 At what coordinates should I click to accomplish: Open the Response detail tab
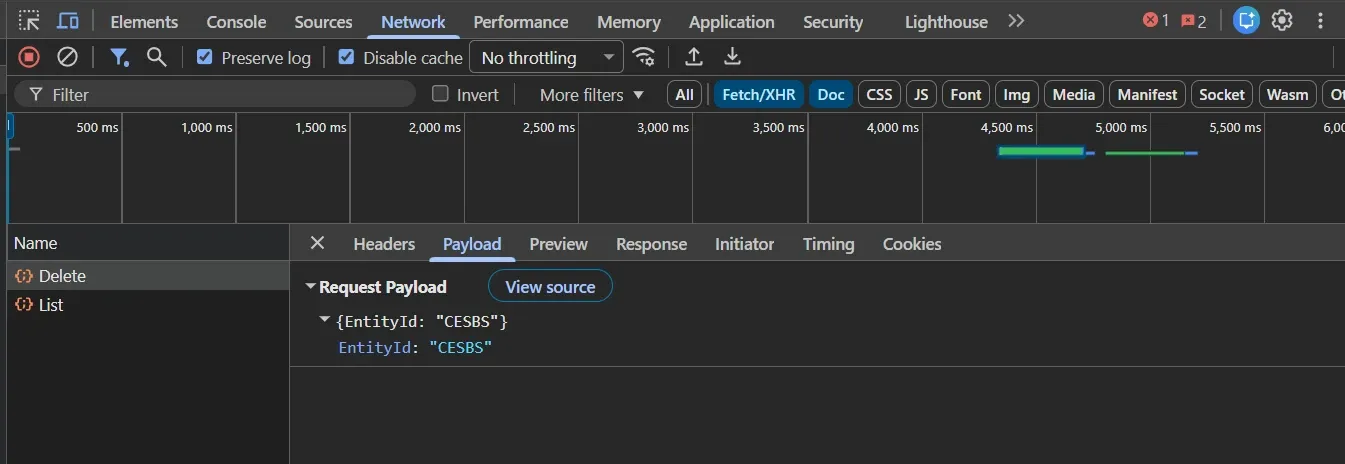652,244
